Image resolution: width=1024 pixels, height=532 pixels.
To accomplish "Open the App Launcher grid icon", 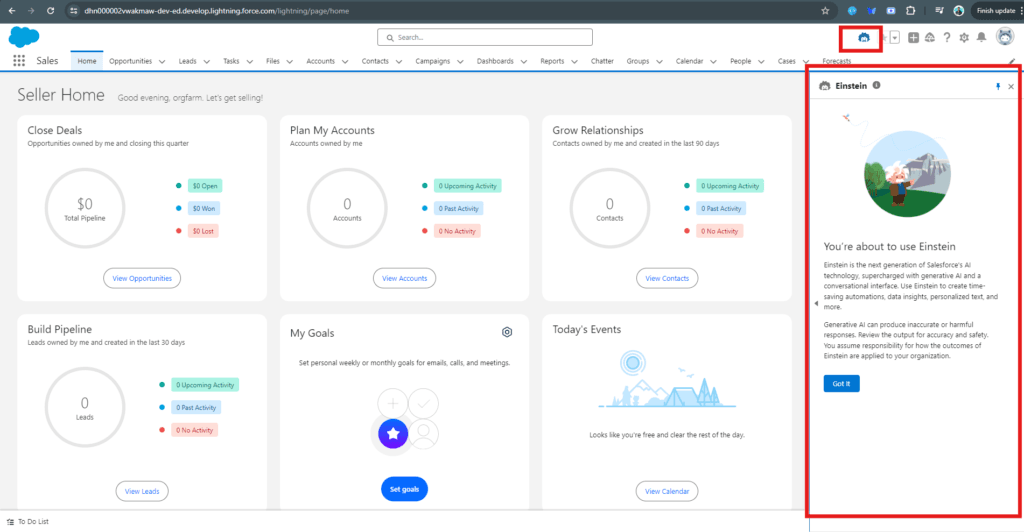I will [19, 61].
